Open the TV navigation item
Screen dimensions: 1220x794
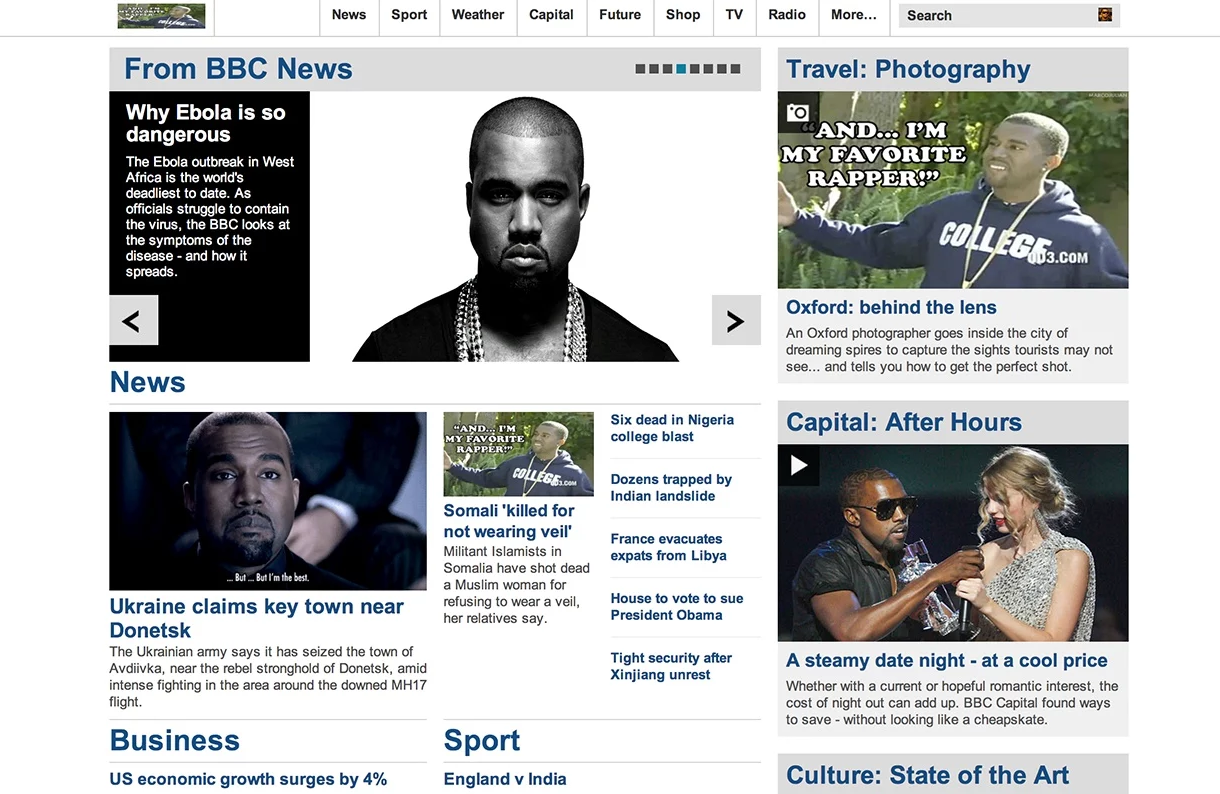[735, 15]
